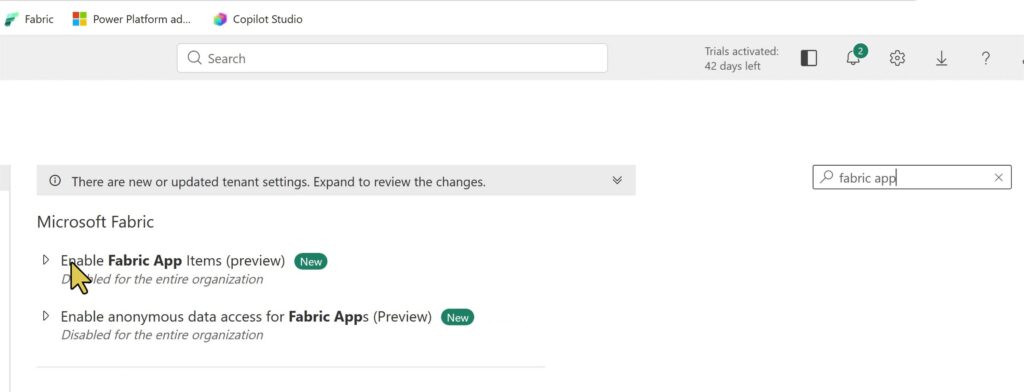1024x392 pixels.
Task: Click New badge on anonymous data access
Action: pos(458,318)
